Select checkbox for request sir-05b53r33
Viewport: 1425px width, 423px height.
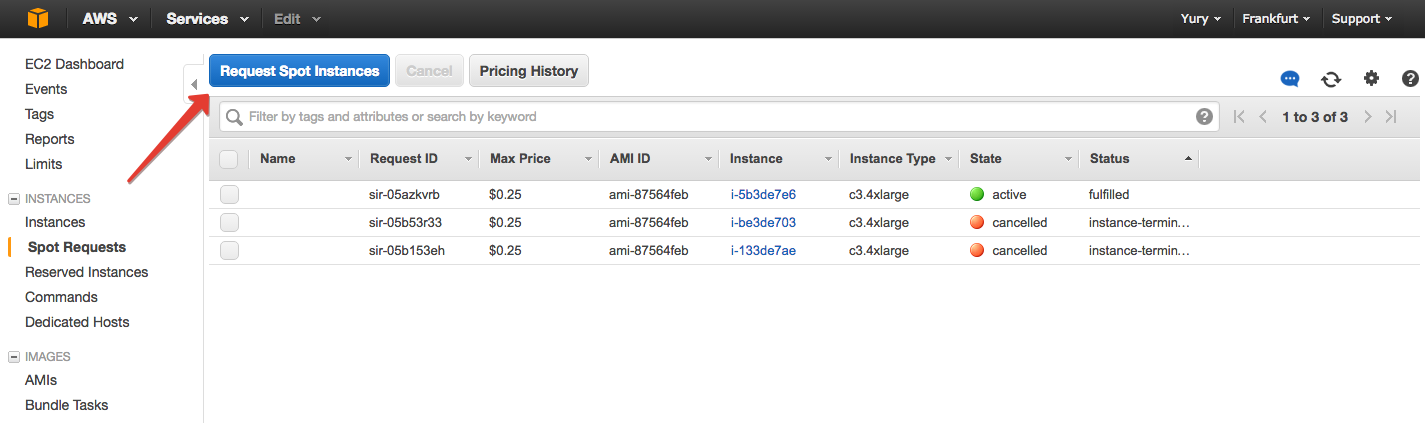(x=229, y=222)
